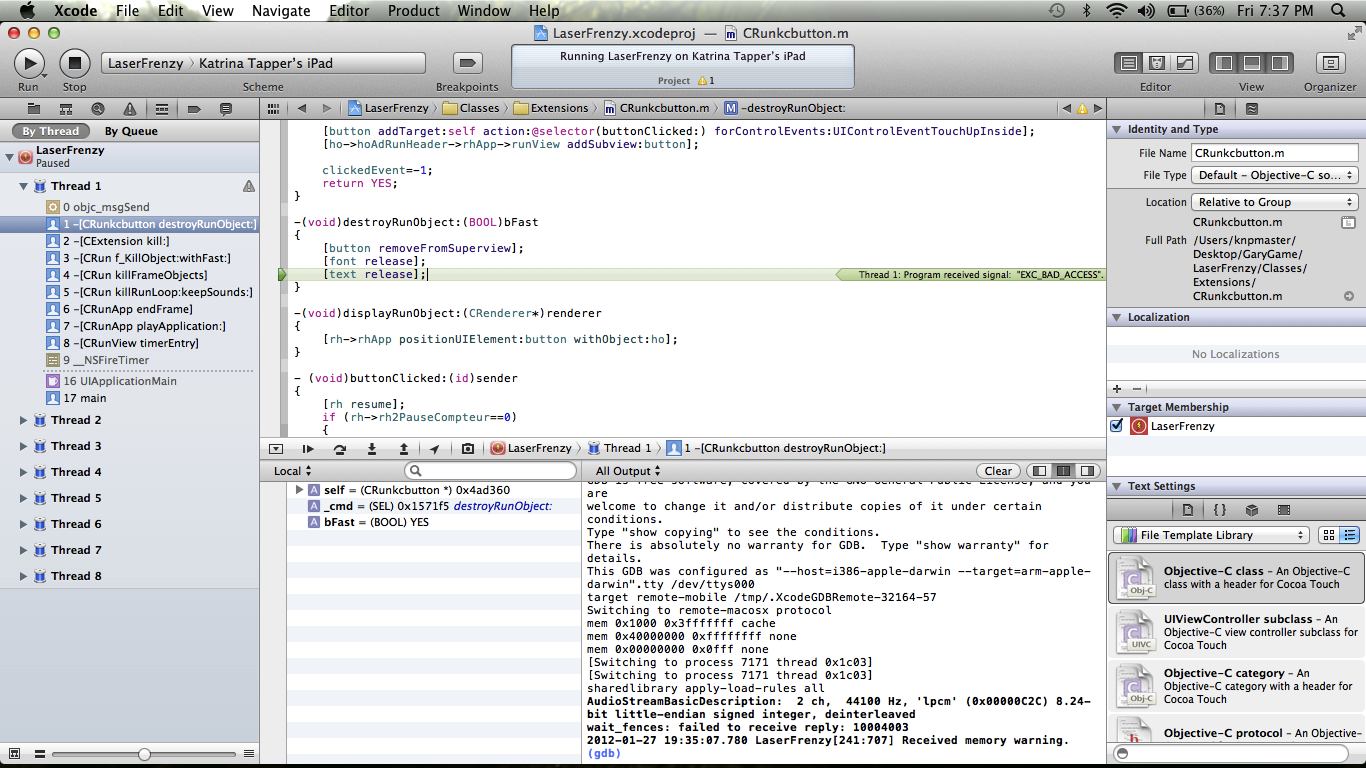Show only the console pane
The height and width of the screenshot is (768, 1366).
click(1088, 471)
